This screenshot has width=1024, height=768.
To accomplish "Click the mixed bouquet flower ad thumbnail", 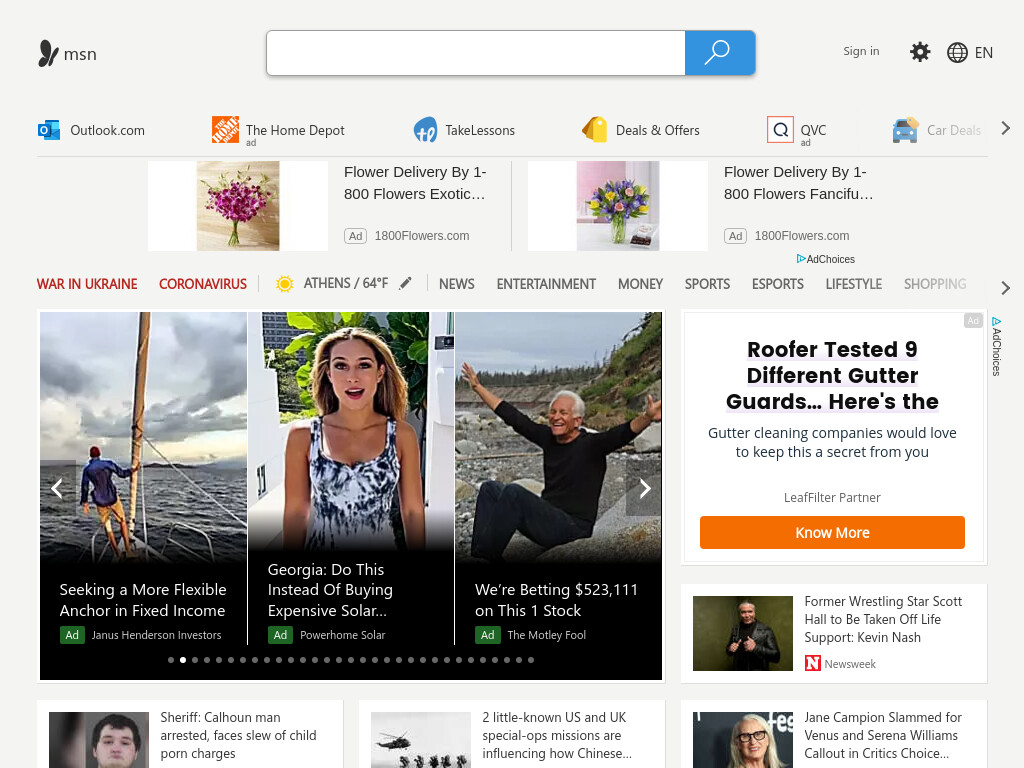I will click(618, 206).
